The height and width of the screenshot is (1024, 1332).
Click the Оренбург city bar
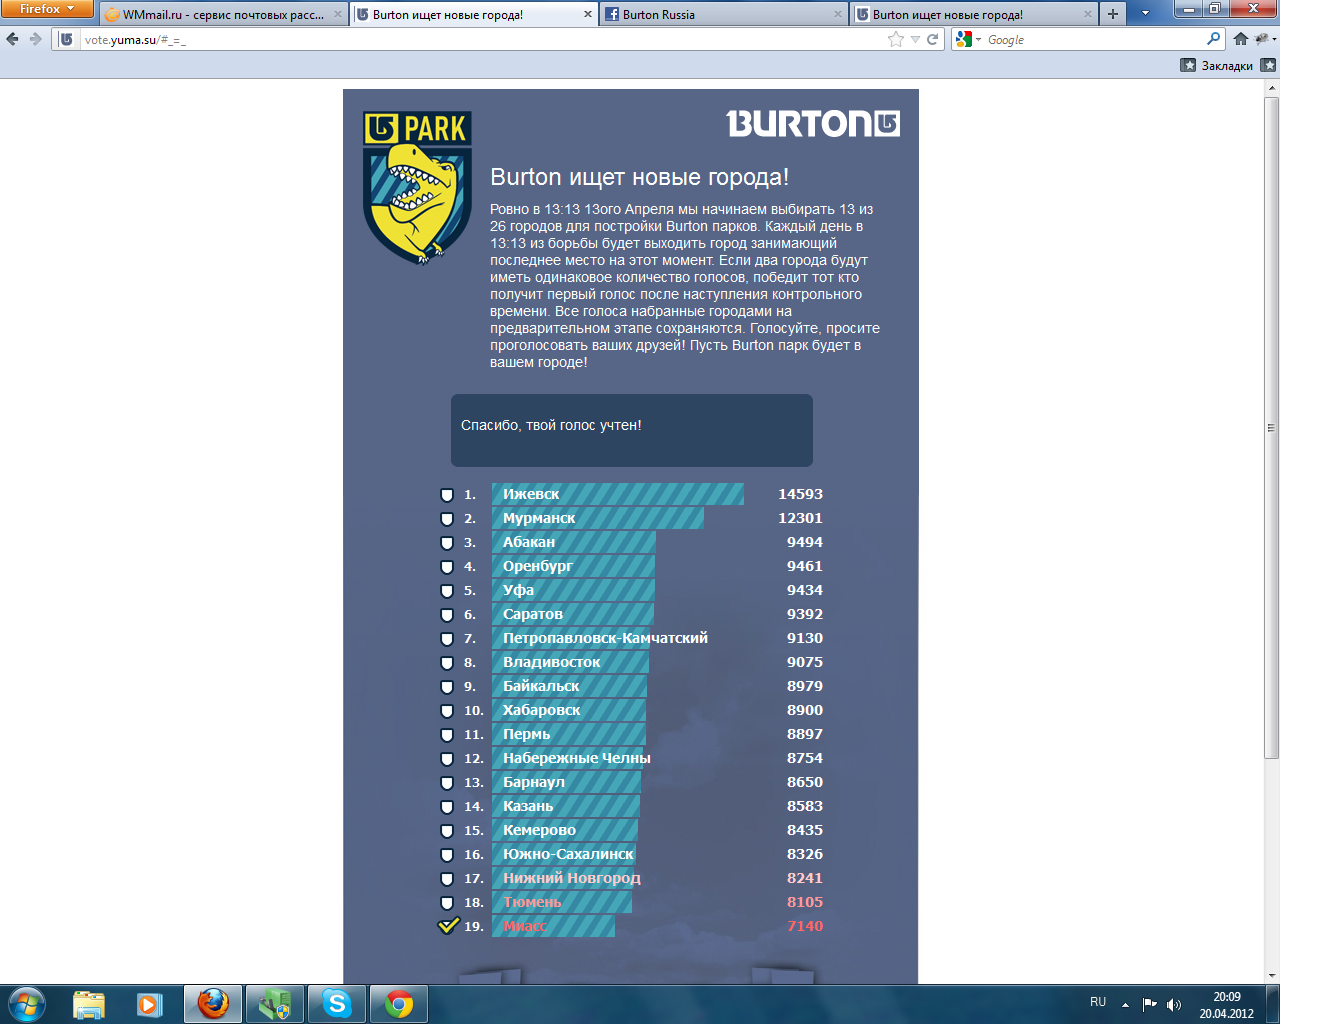573,566
